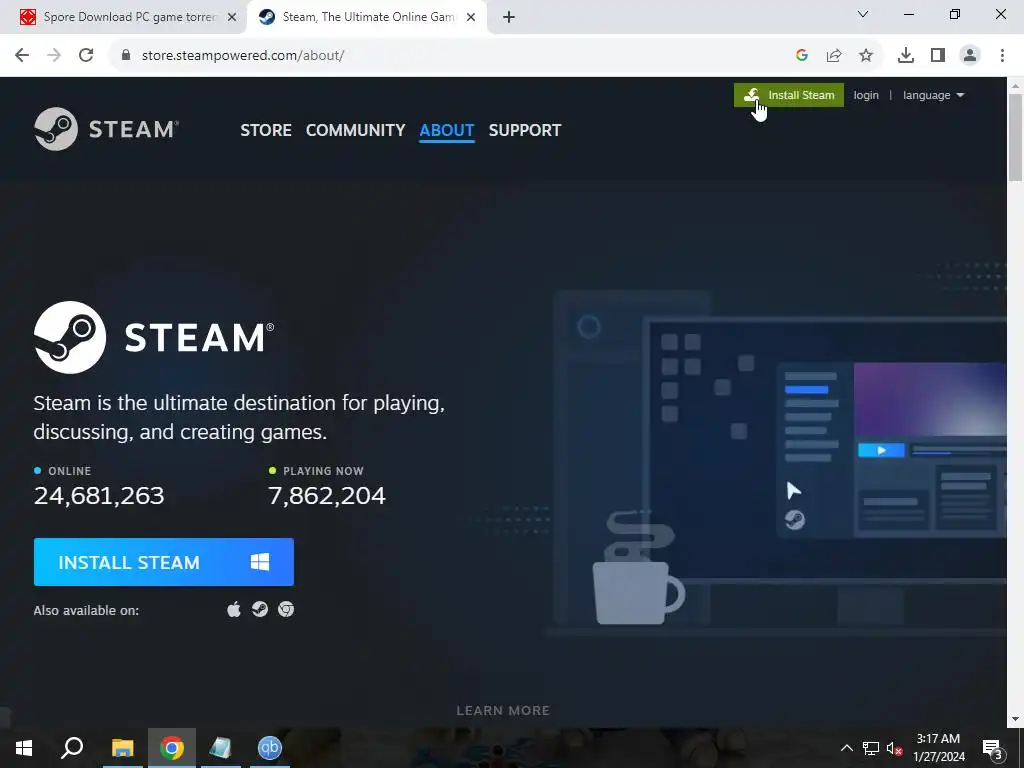Click the forward navigation arrow
1024x768 pixels.
pyautogui.click(x=54, y=56)
